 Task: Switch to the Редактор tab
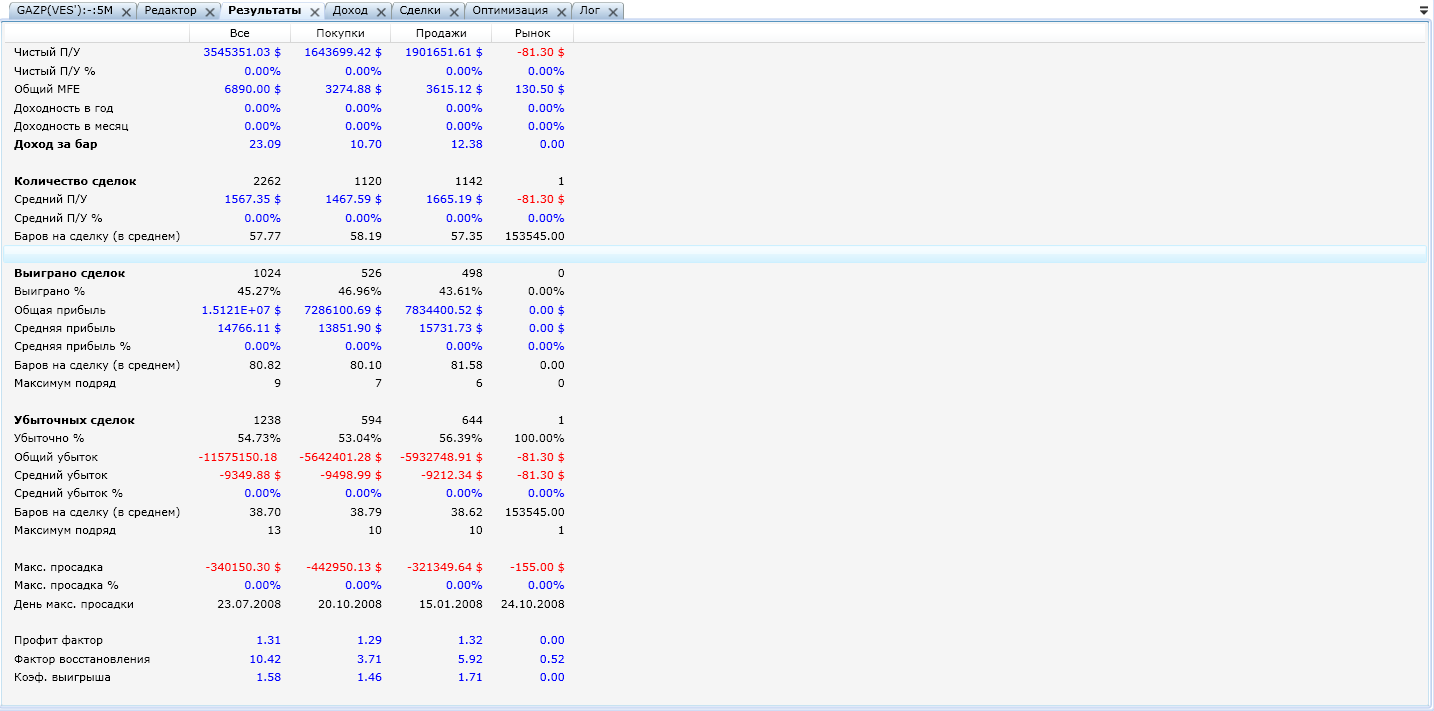point(169,11)
